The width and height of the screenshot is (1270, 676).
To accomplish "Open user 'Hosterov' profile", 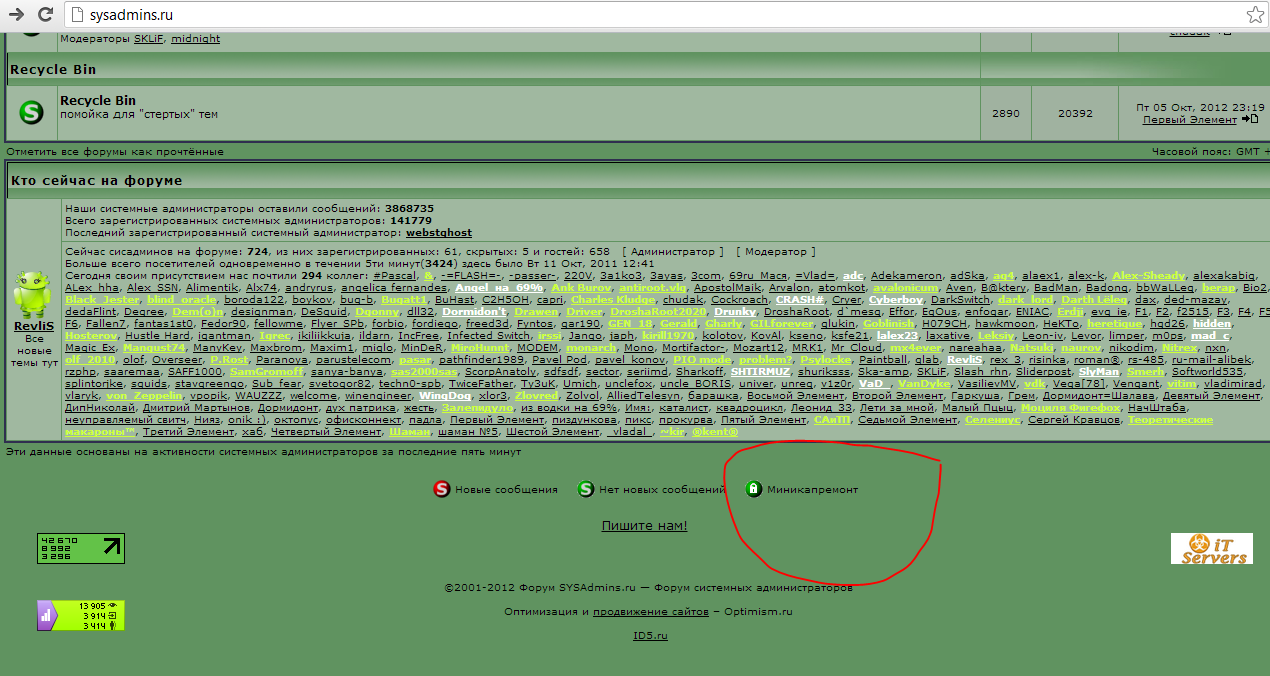I will (x=91, y=335).
